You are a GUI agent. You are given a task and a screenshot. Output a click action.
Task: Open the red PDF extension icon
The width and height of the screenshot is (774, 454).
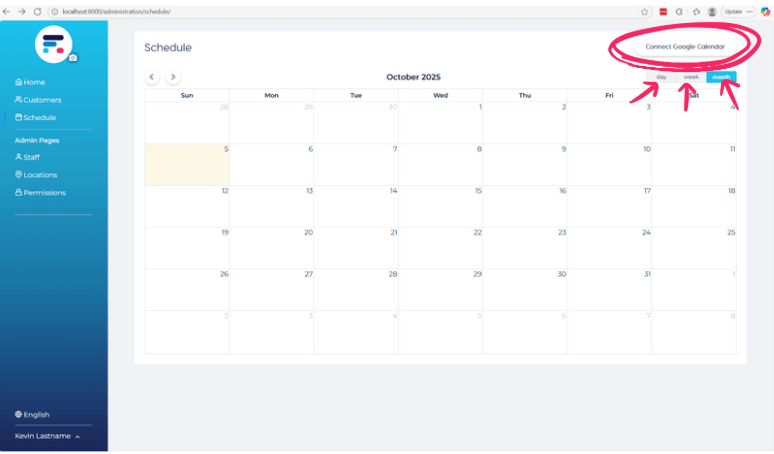[662, 11]
